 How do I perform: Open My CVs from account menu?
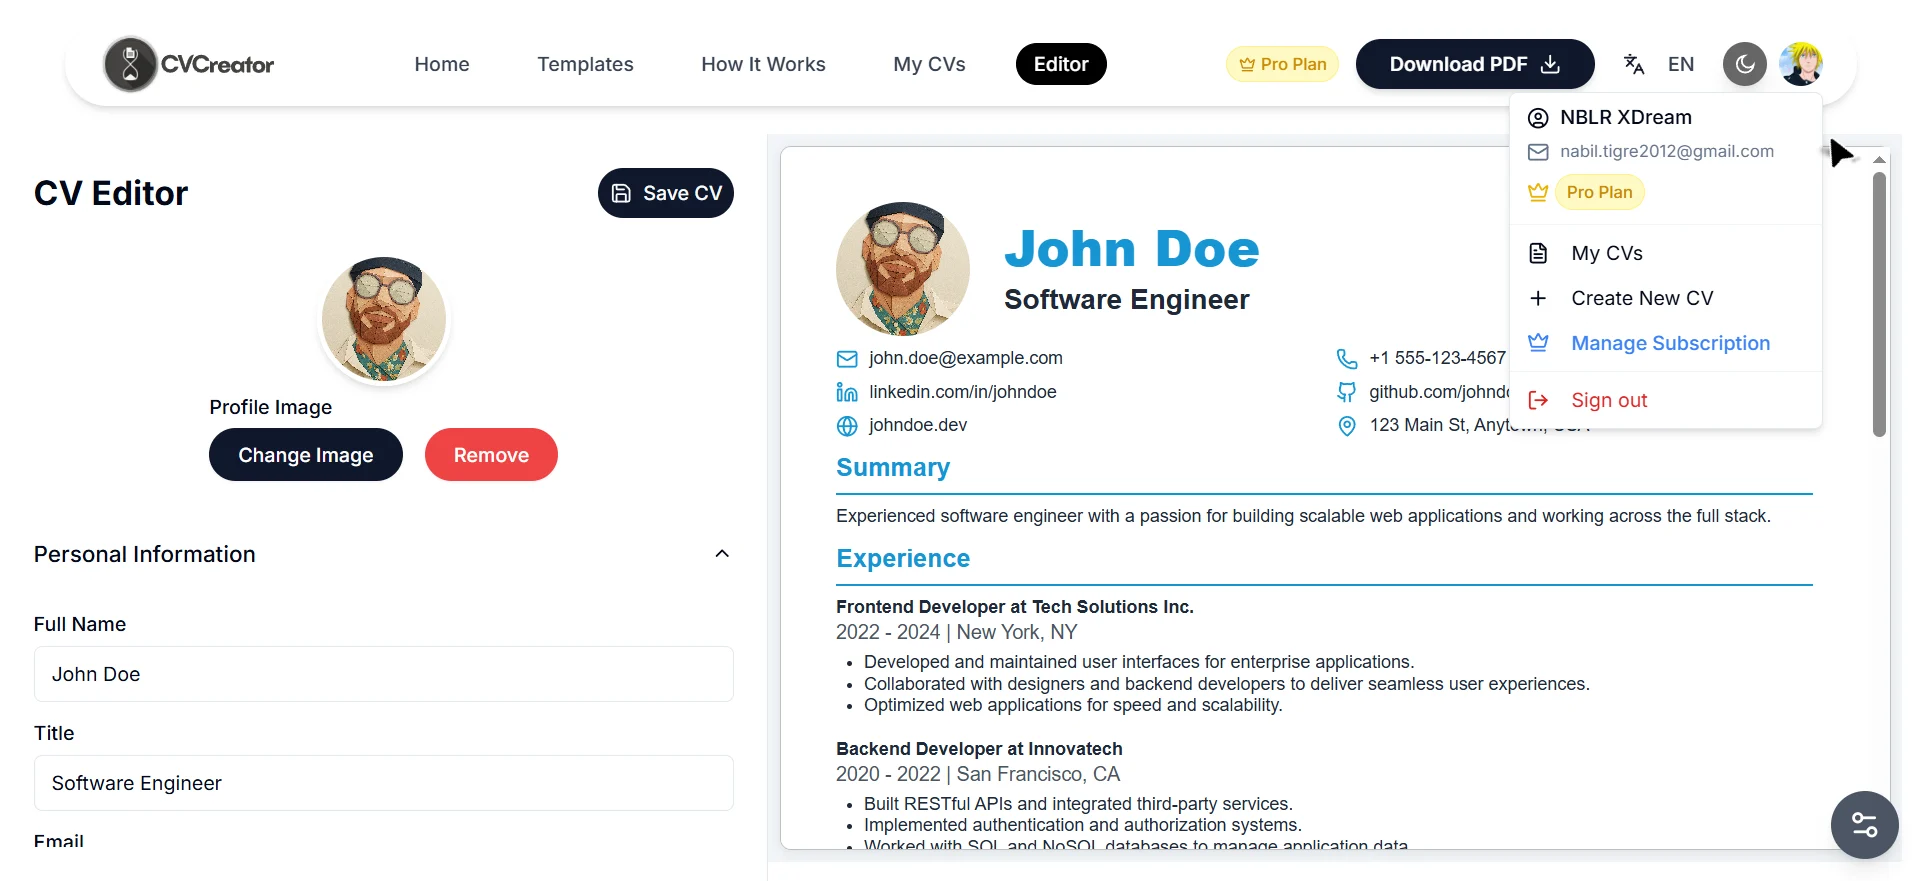tap(1665, 253)
